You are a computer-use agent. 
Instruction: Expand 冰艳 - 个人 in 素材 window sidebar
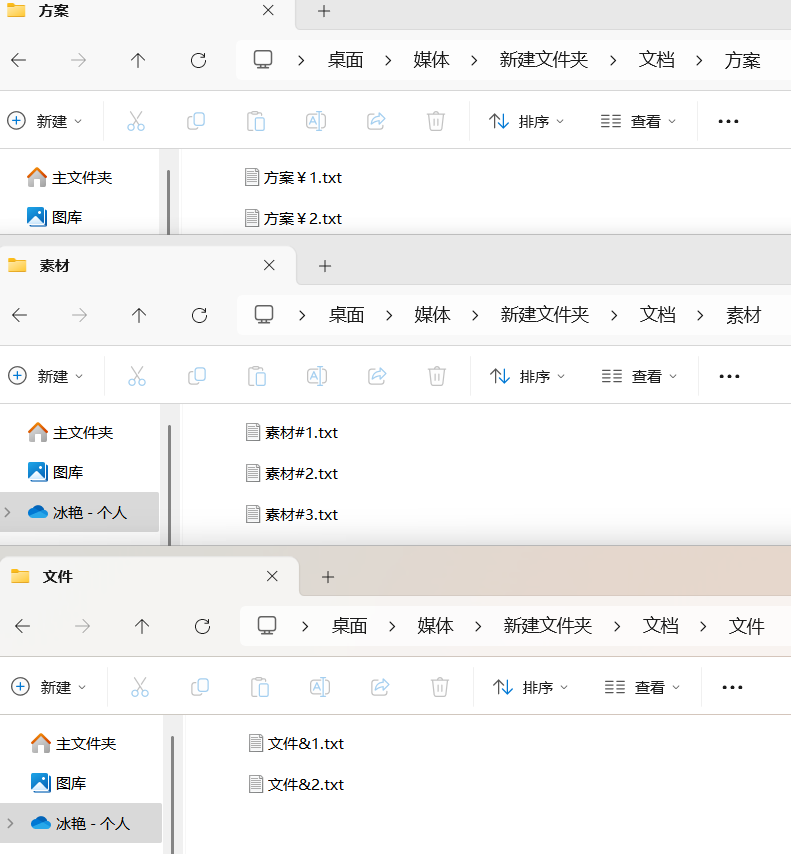(x=8, y=512)
